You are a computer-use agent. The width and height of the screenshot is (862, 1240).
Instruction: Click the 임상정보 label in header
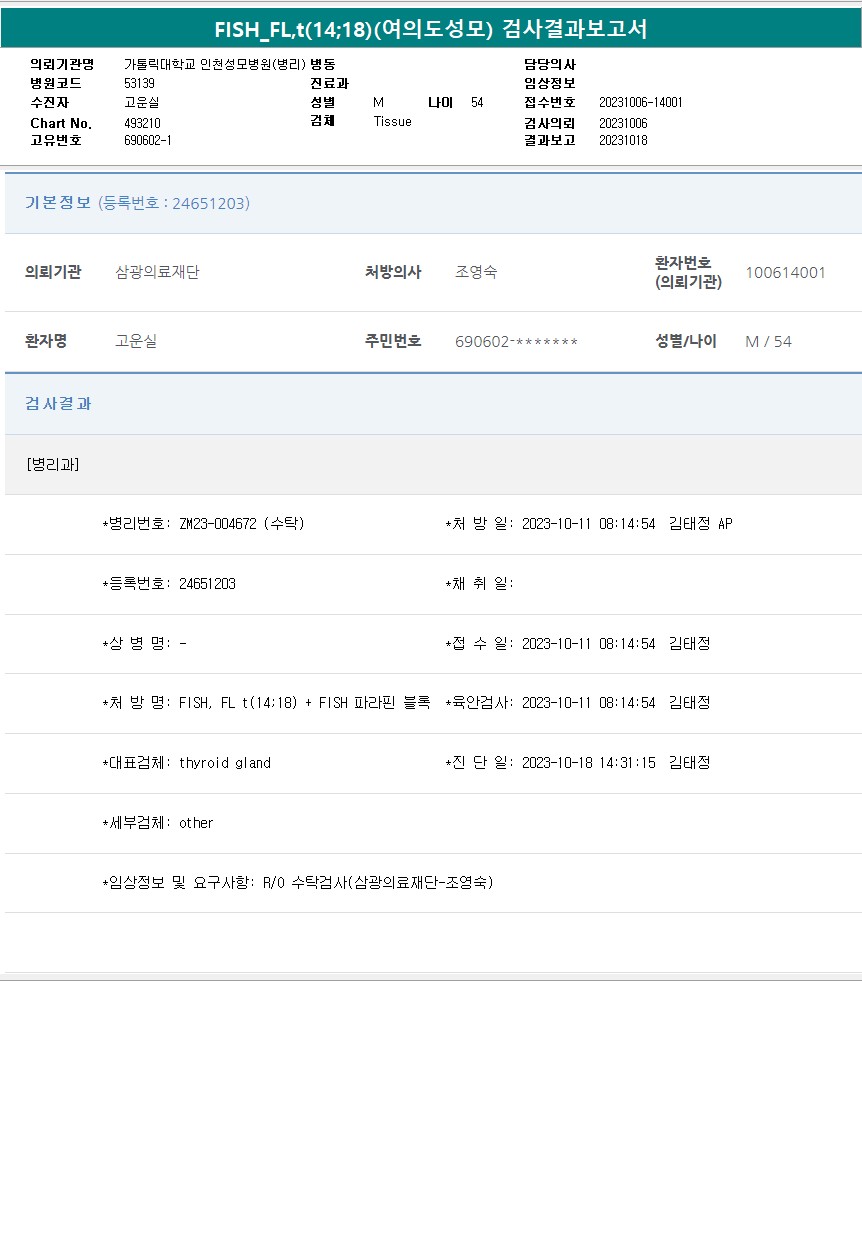(550, 83)
